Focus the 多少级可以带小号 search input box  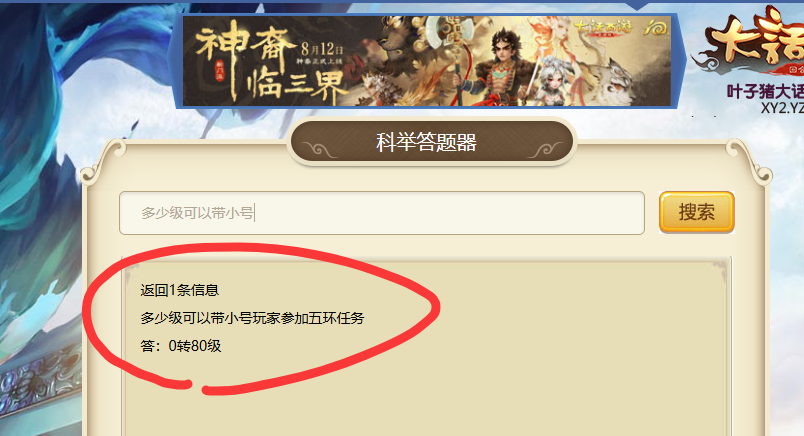(x=381, y=213)
